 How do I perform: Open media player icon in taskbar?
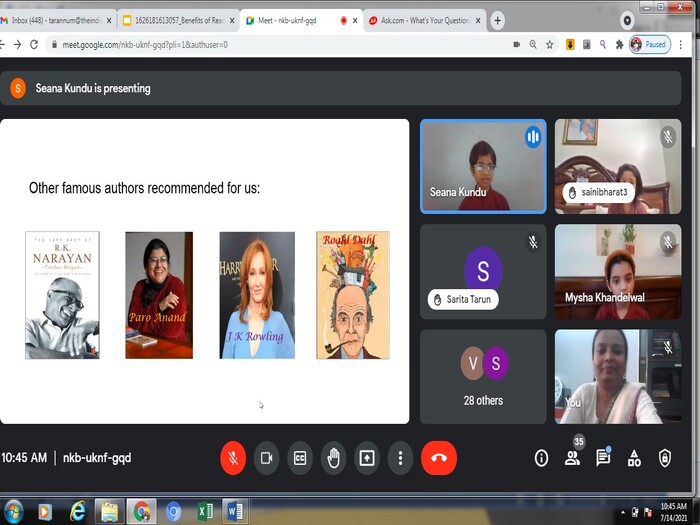[x=45, y=512]
